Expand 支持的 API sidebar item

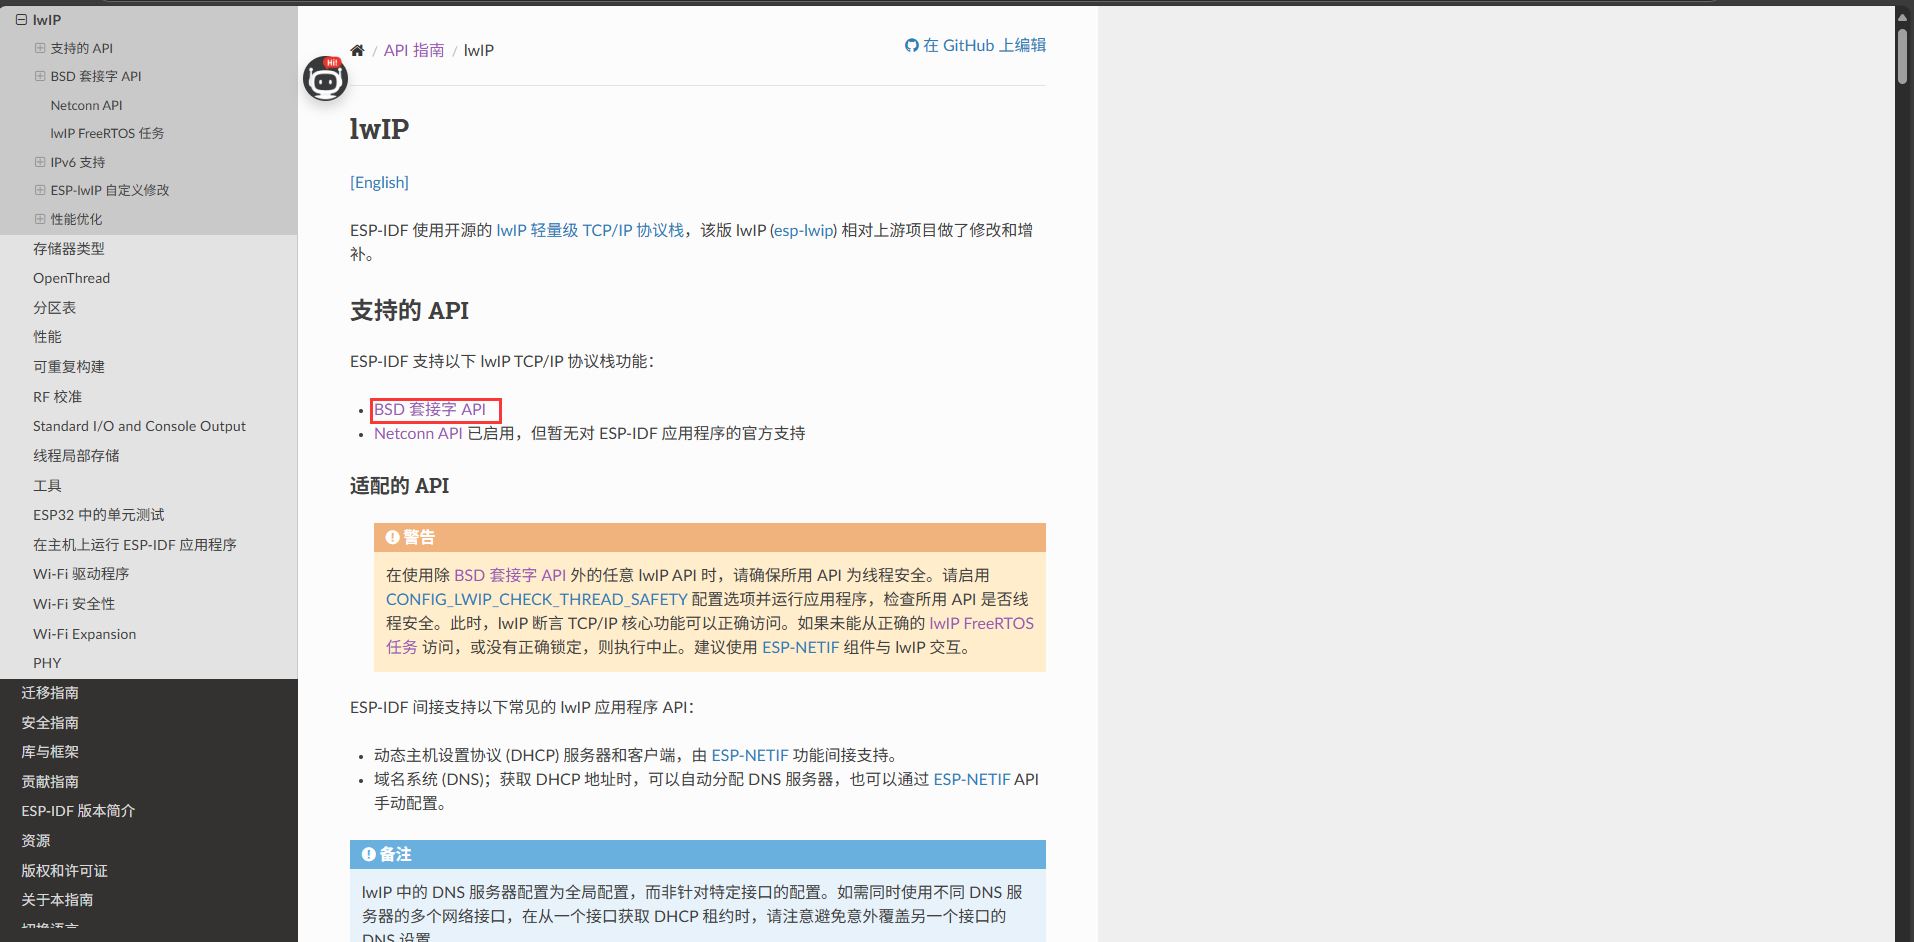[40, 48]
